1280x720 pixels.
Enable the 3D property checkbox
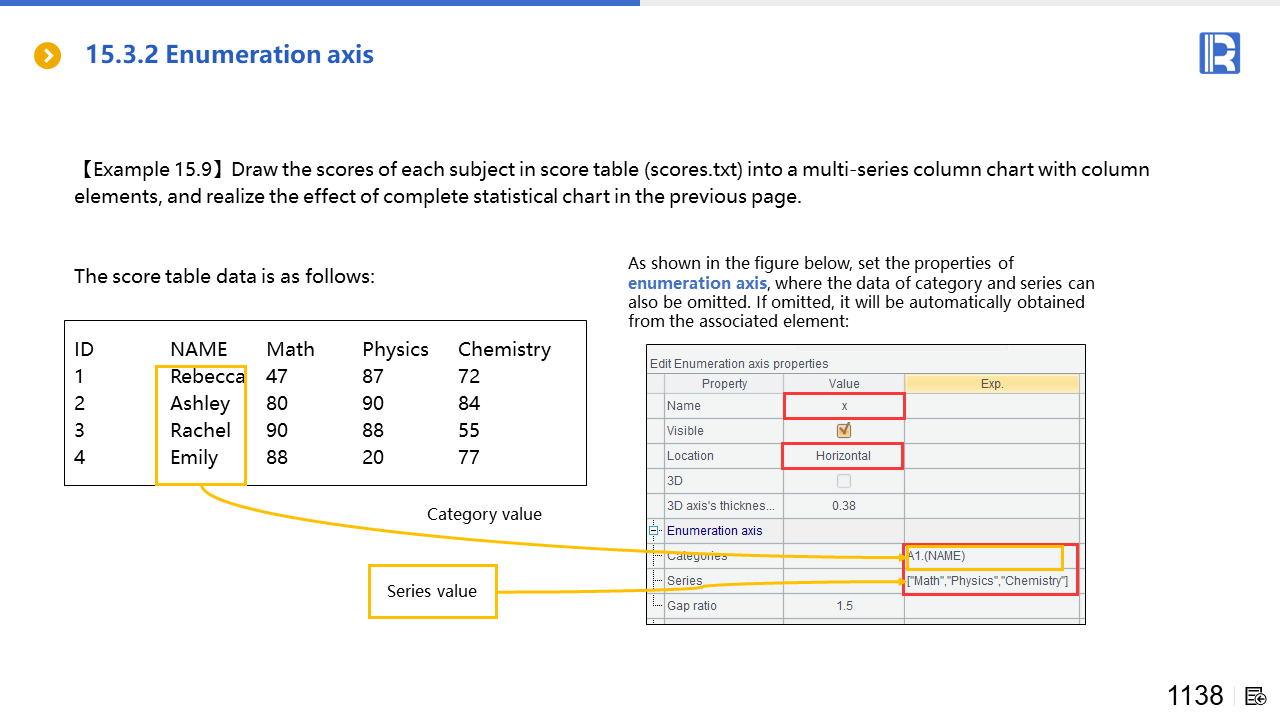[844, 481]
